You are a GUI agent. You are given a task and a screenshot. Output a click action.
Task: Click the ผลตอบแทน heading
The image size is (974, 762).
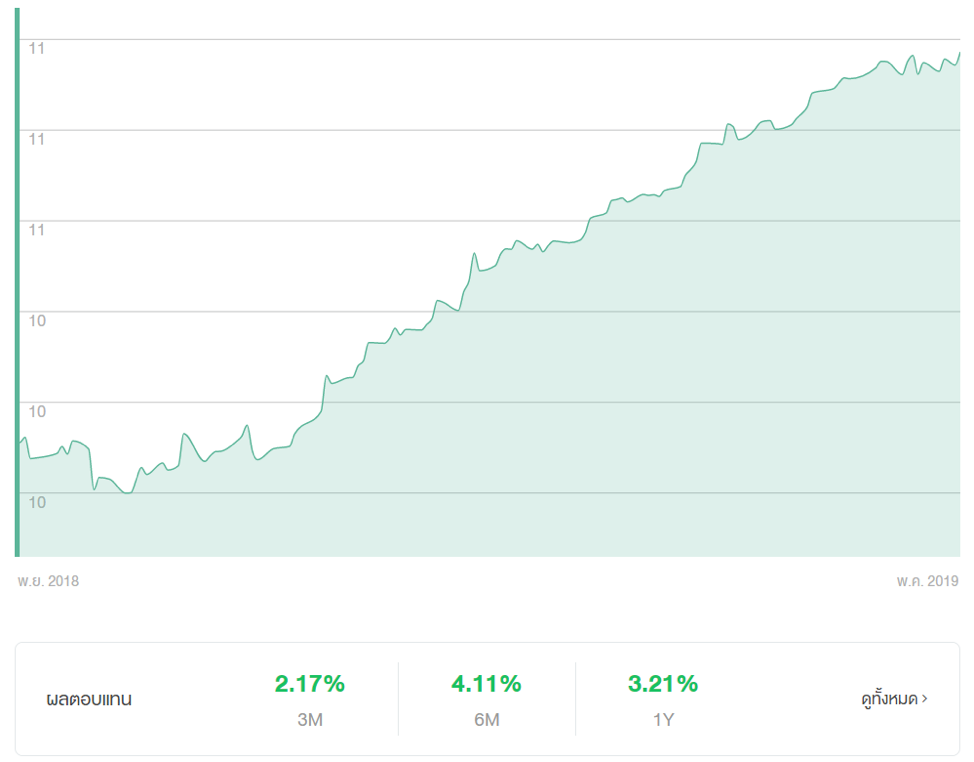[x=89, y=699]
